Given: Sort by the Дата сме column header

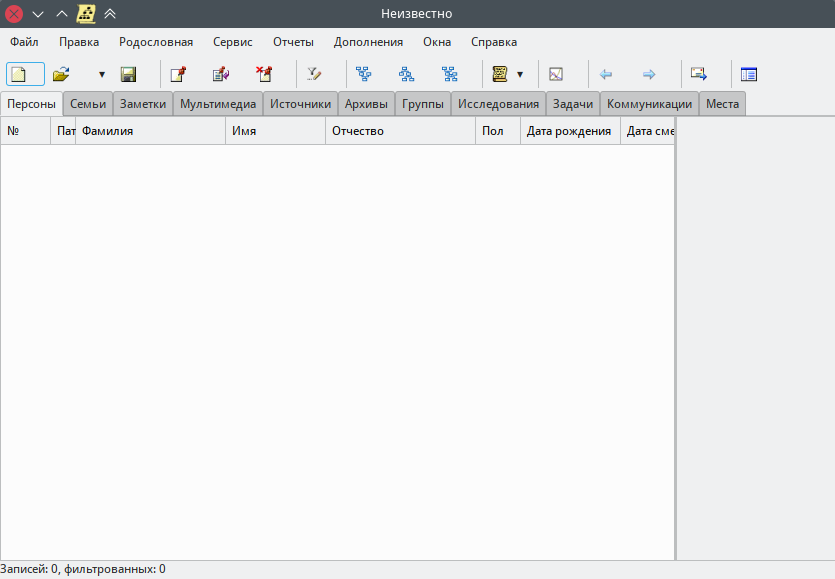Looking at the screenshot, I should [648, 131].
